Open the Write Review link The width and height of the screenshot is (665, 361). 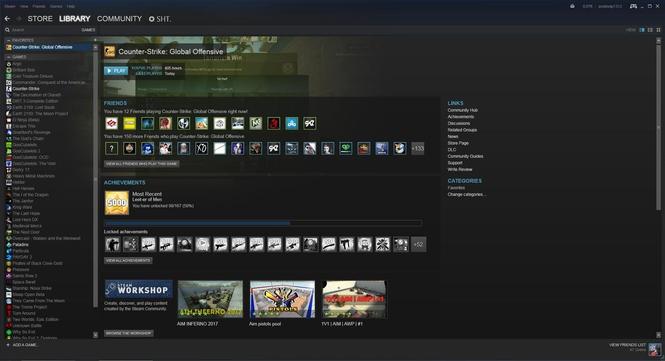click(460, 169)
